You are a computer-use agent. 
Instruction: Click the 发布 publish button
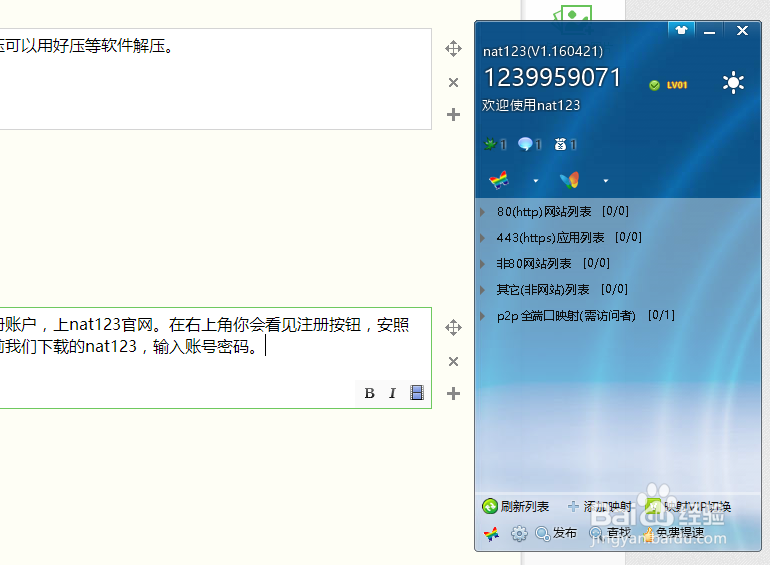click(556, 533)
